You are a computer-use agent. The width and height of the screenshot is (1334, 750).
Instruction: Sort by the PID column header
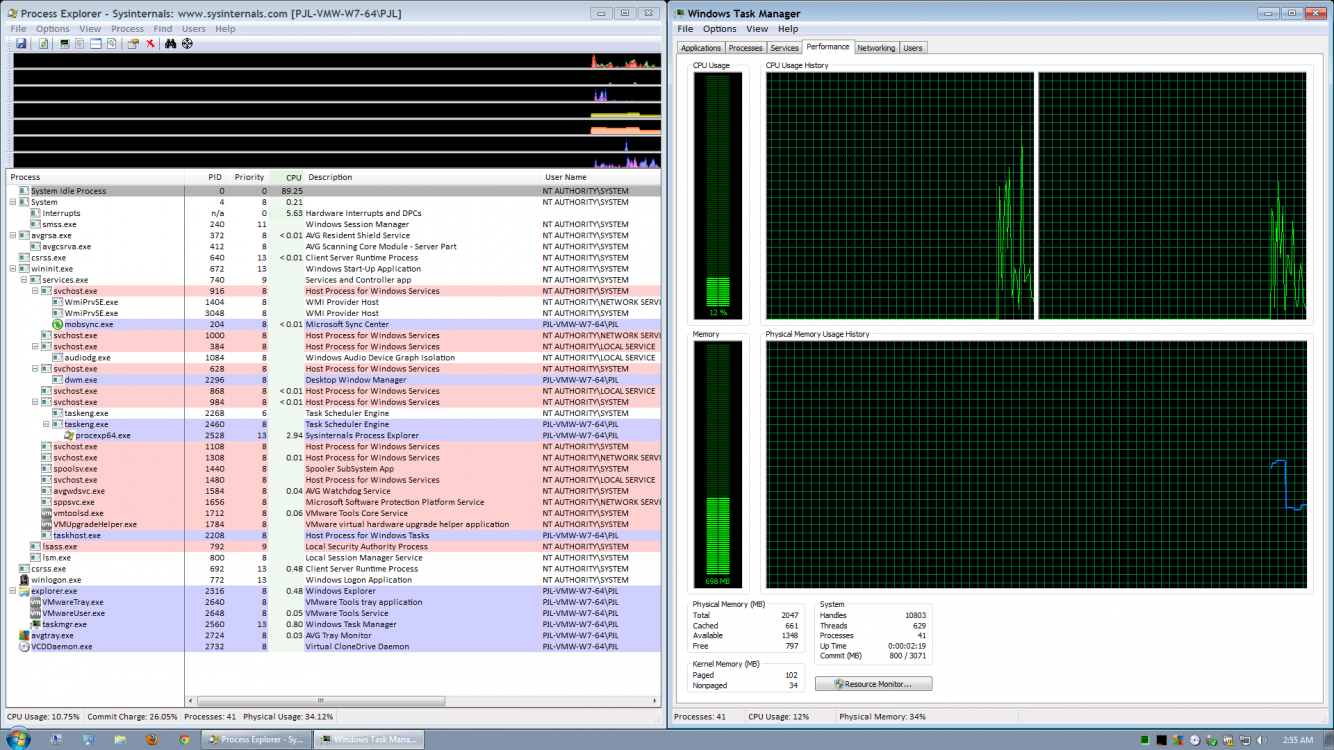[206, 177]
